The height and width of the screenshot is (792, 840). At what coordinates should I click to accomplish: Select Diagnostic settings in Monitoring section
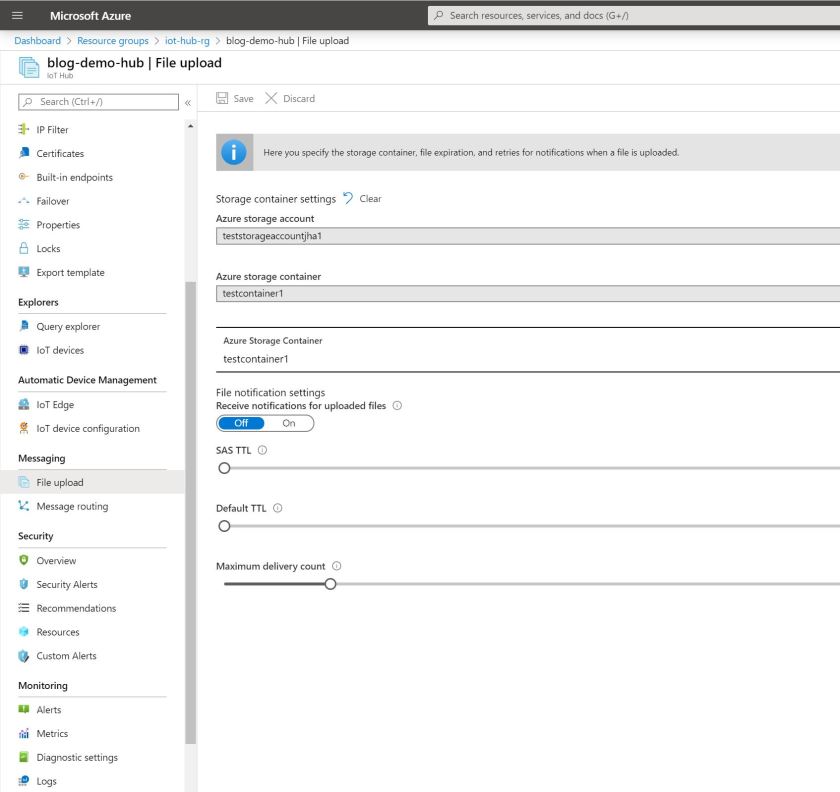tap(77, 757)
